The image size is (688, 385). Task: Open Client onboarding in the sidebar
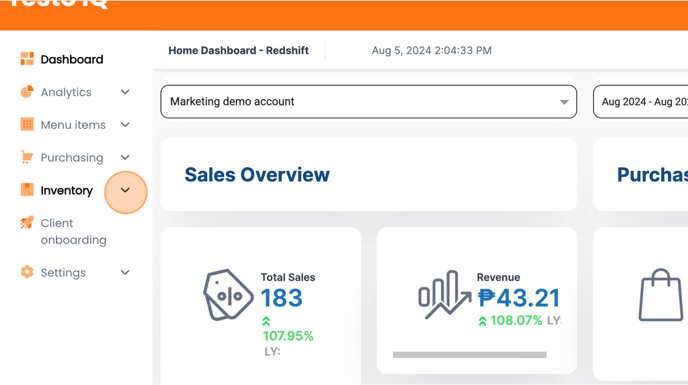tap(74, 231)
